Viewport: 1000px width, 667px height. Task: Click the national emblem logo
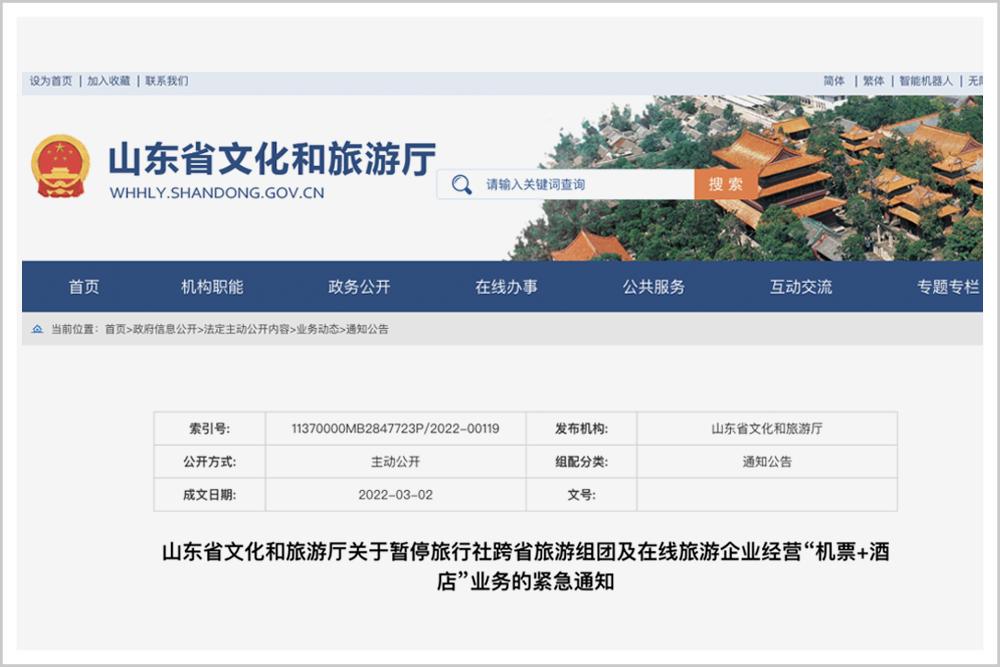tap(60, 166)
